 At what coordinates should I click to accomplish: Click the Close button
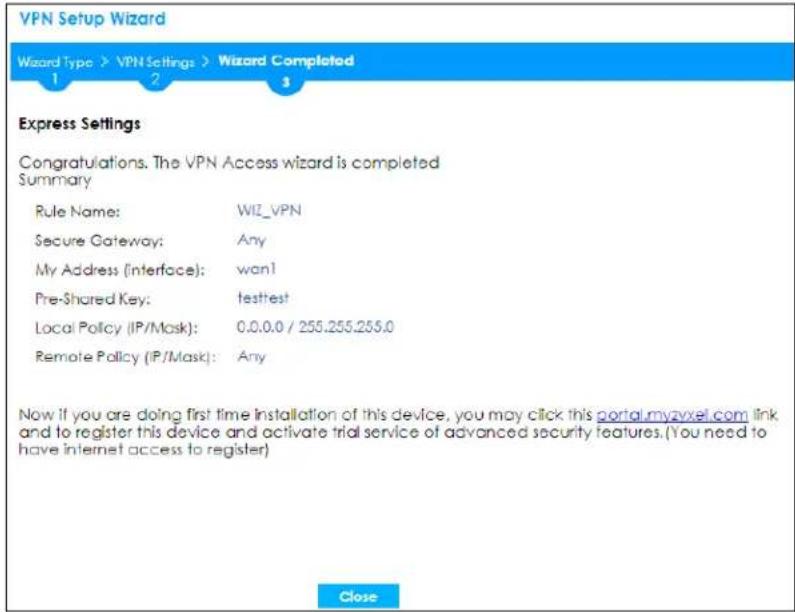click(358, 596)
